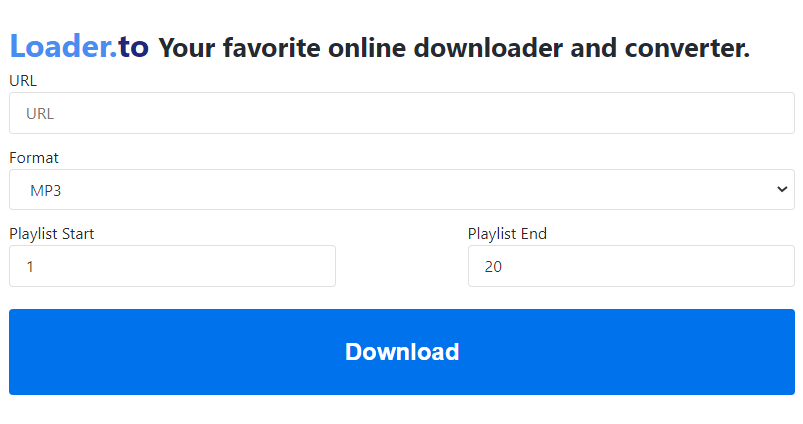Click the white "Download" text on the button

pos(402,352)
